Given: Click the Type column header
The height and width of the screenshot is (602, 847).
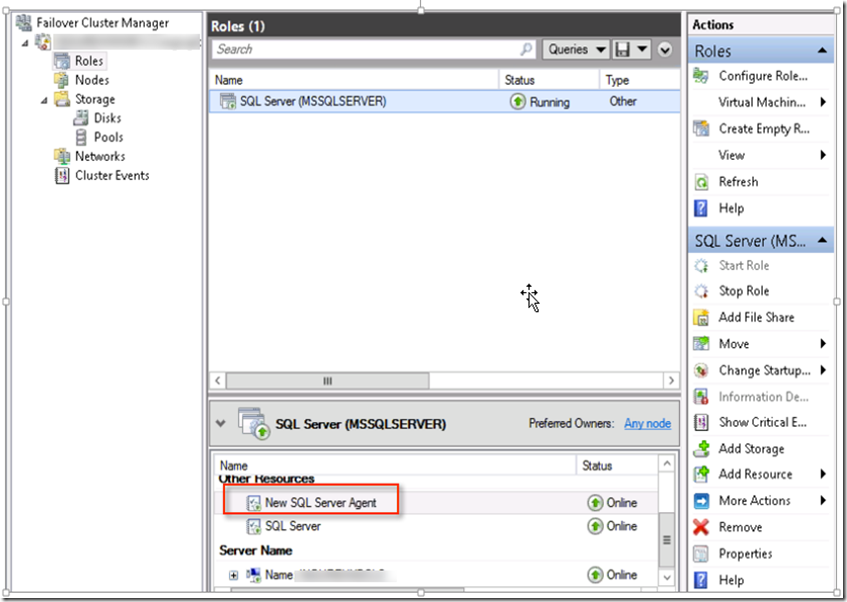Looking at the screenshot, I should tap(640, 80).
